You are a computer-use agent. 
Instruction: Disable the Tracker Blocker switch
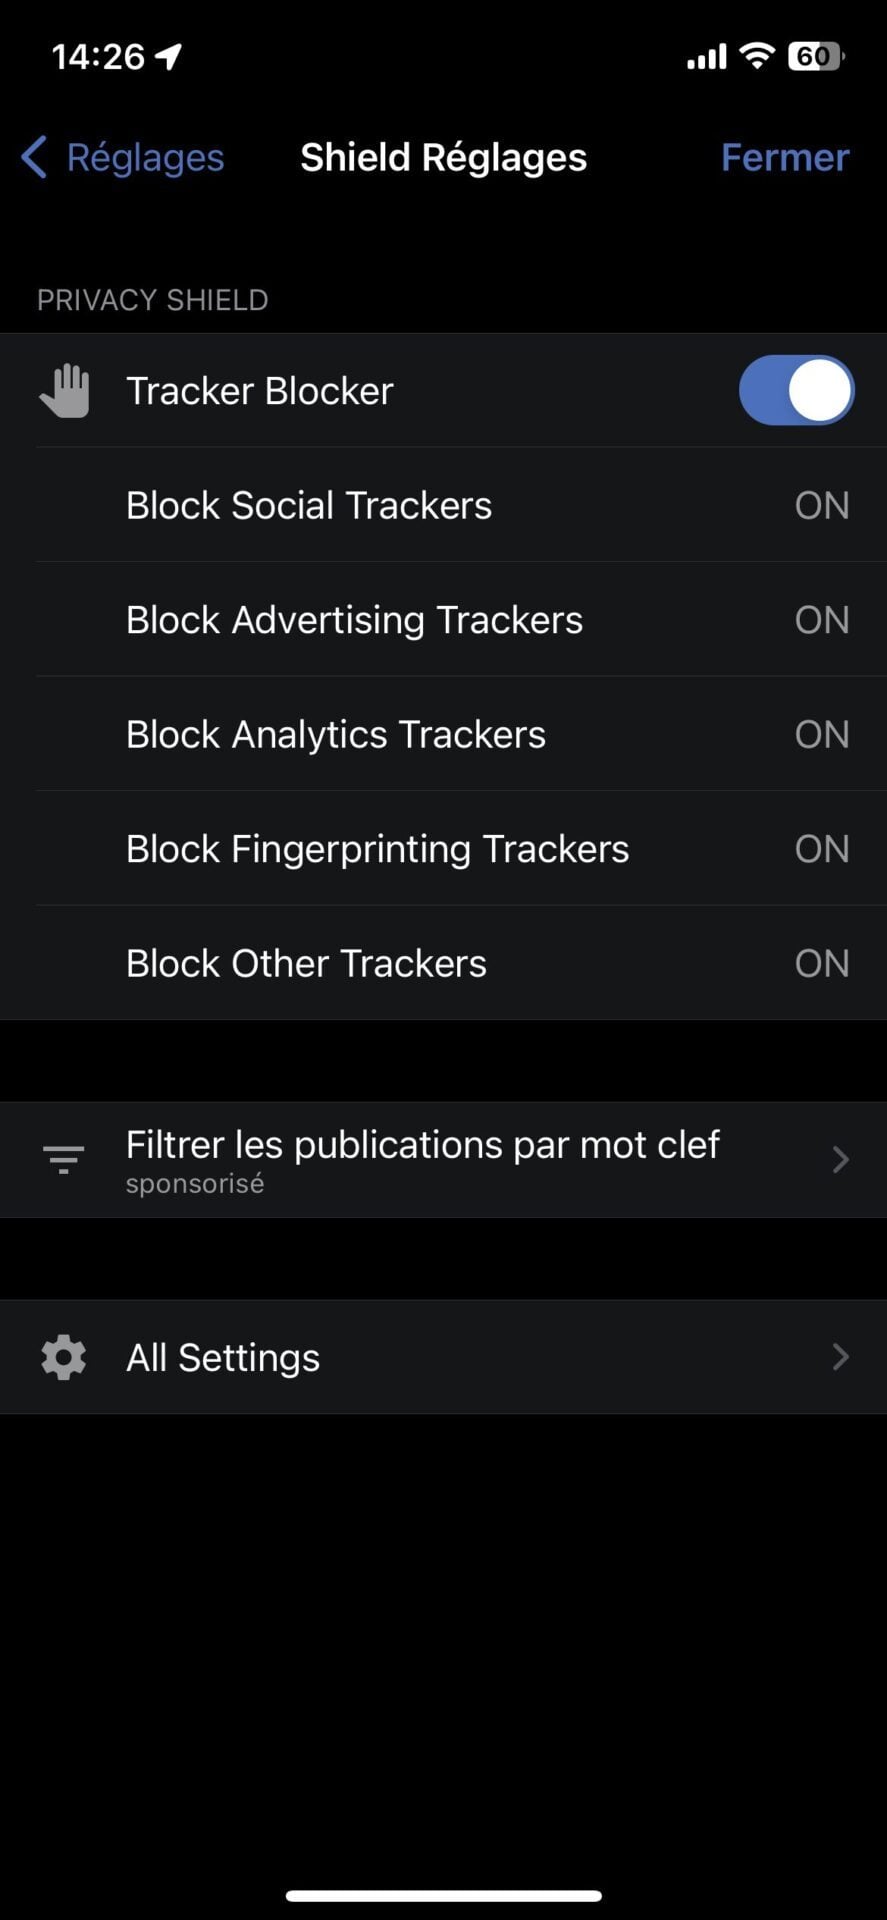[796, 391]
